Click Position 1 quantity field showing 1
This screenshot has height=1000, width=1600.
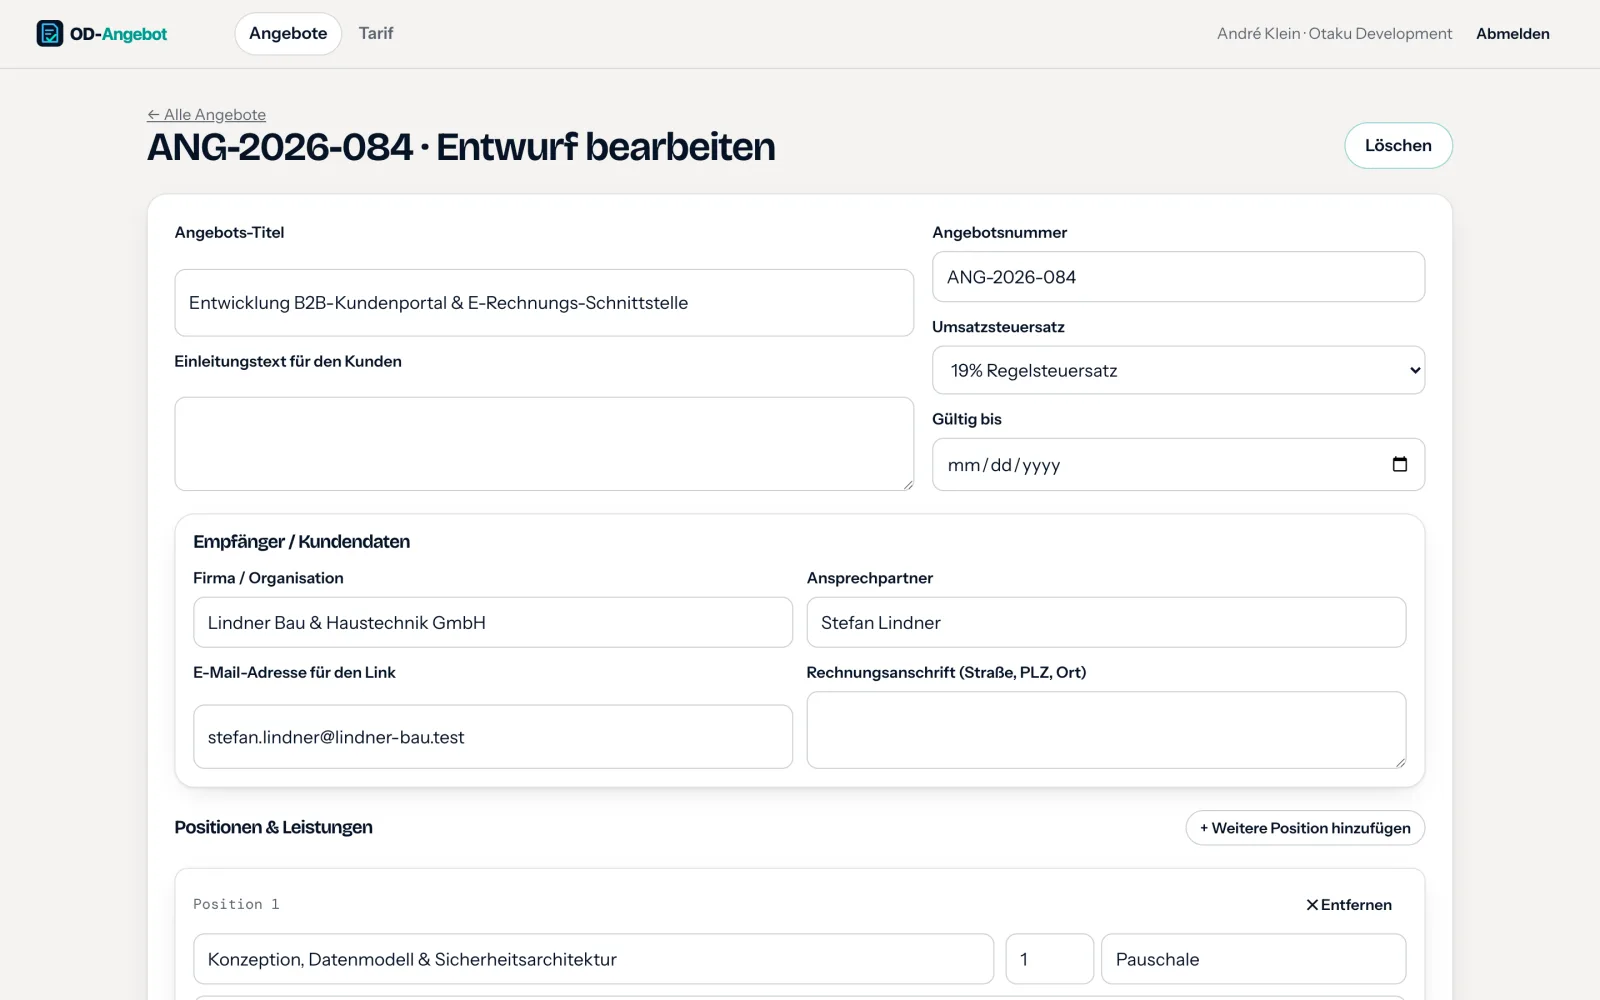[x=1049, y=959]
